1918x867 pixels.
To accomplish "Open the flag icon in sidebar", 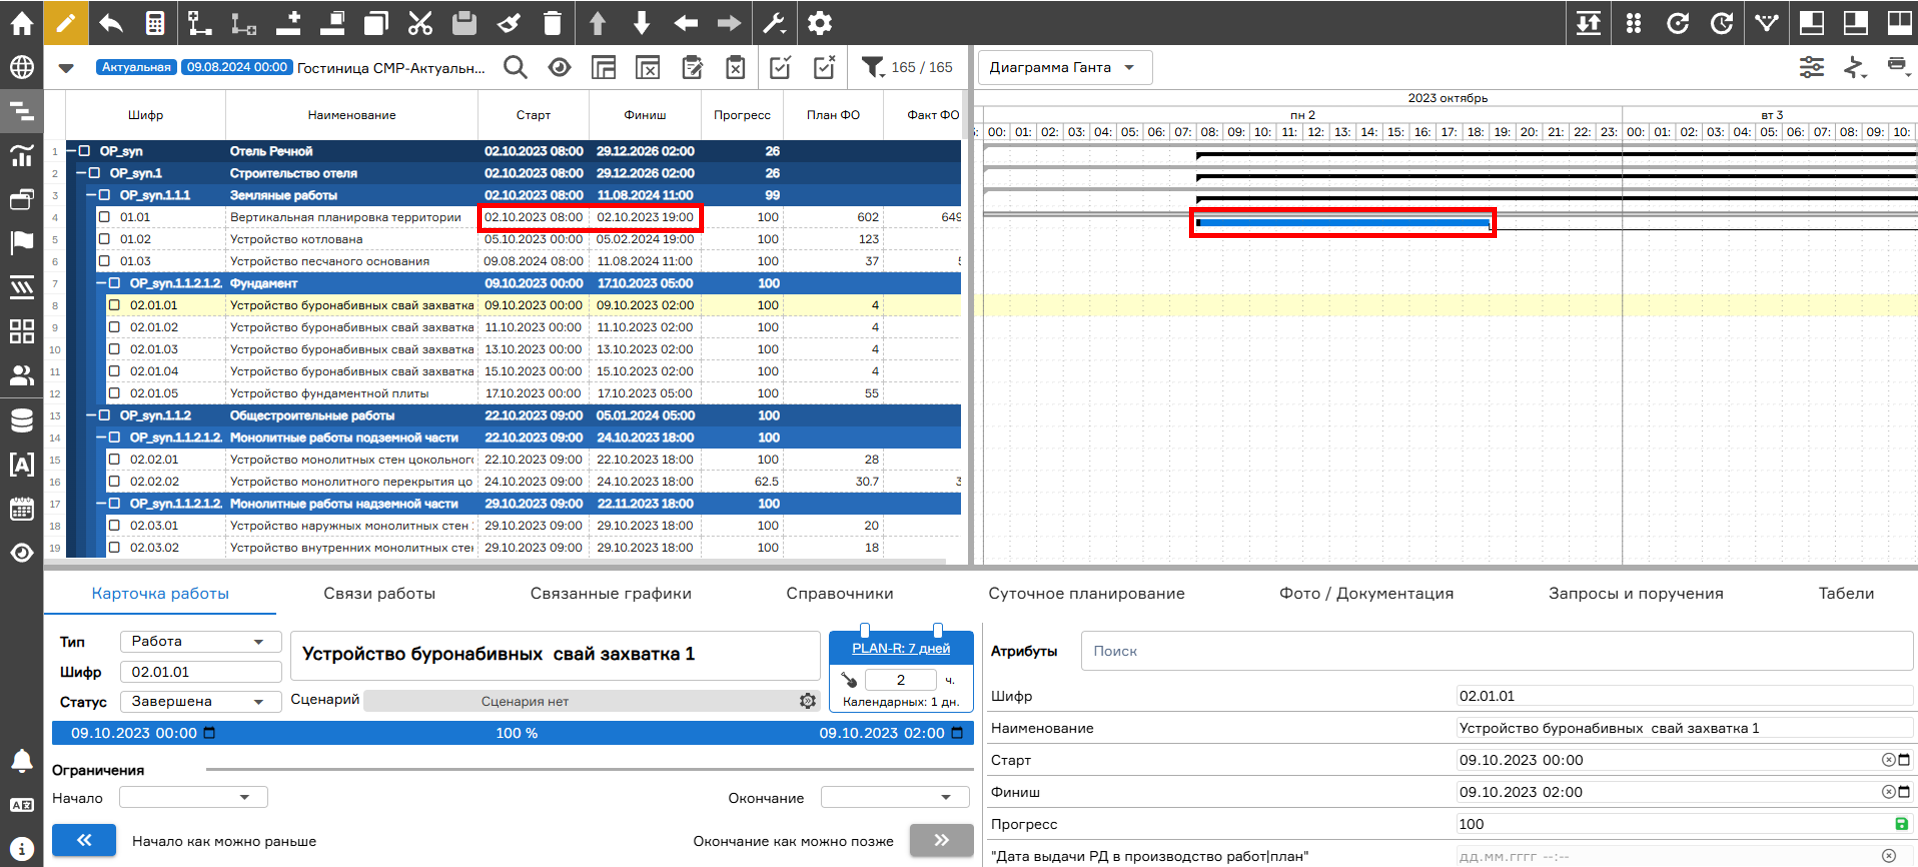I will (x=21, y=243).
